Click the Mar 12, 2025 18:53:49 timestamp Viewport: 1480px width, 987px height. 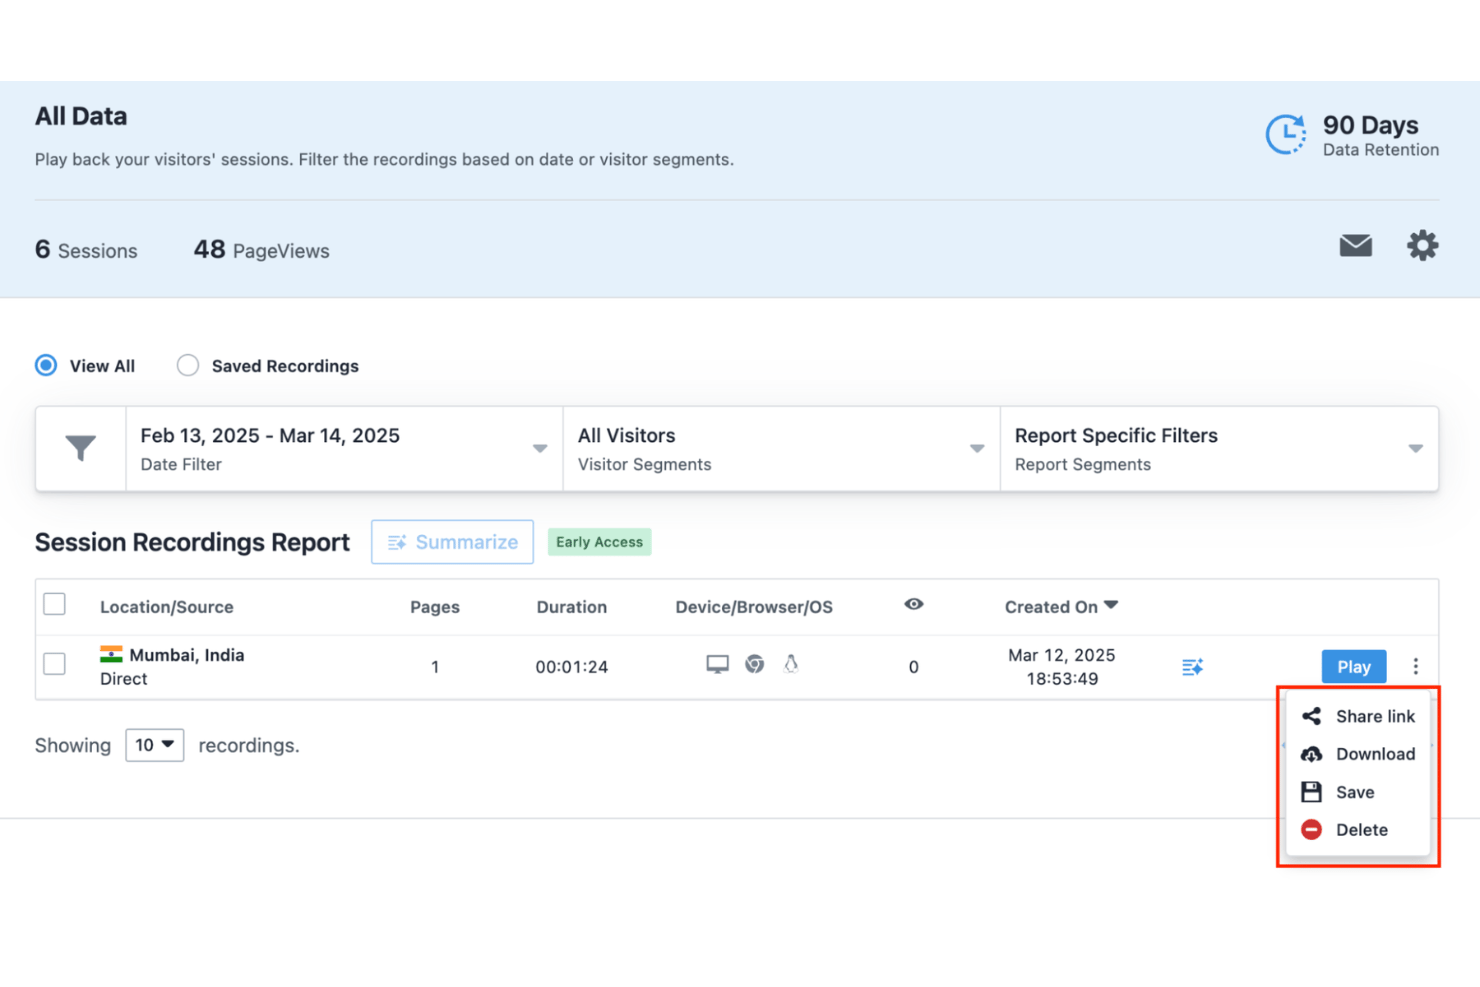pyautogui.click(x=1061, y=667)
